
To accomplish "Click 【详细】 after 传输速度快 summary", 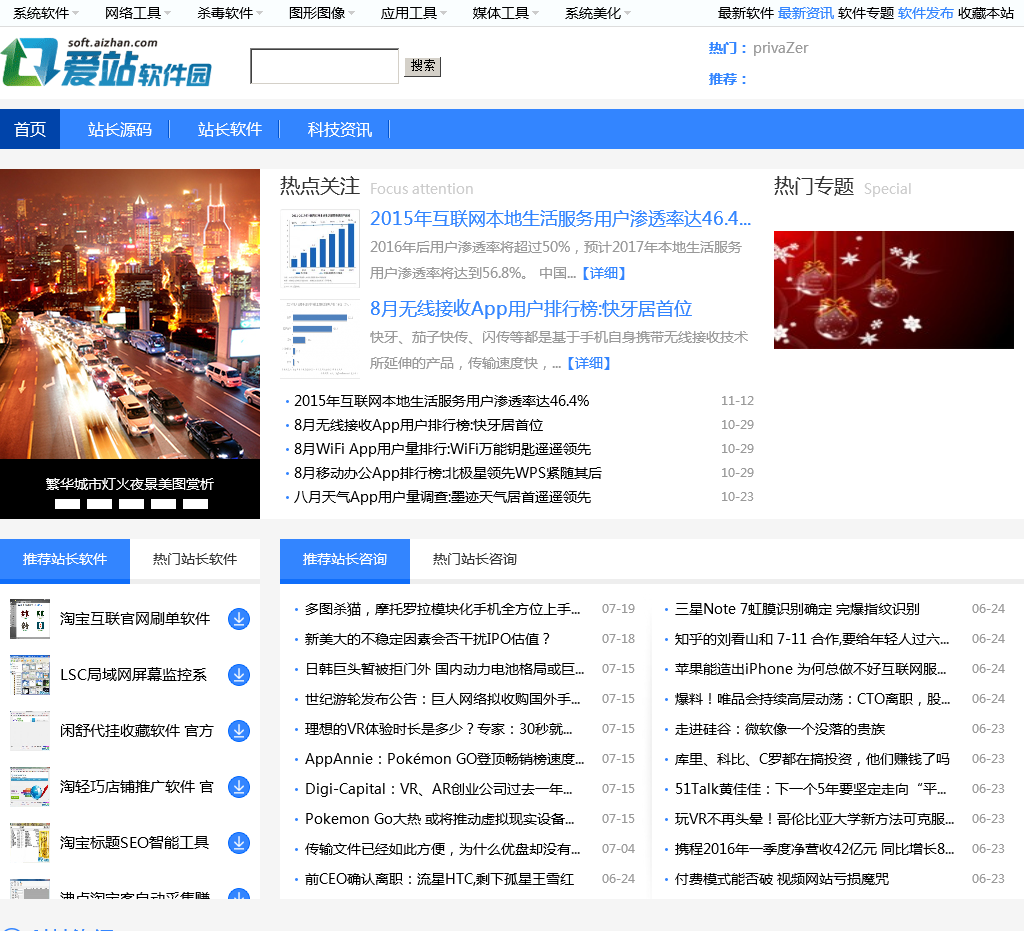I will [588, 363].
